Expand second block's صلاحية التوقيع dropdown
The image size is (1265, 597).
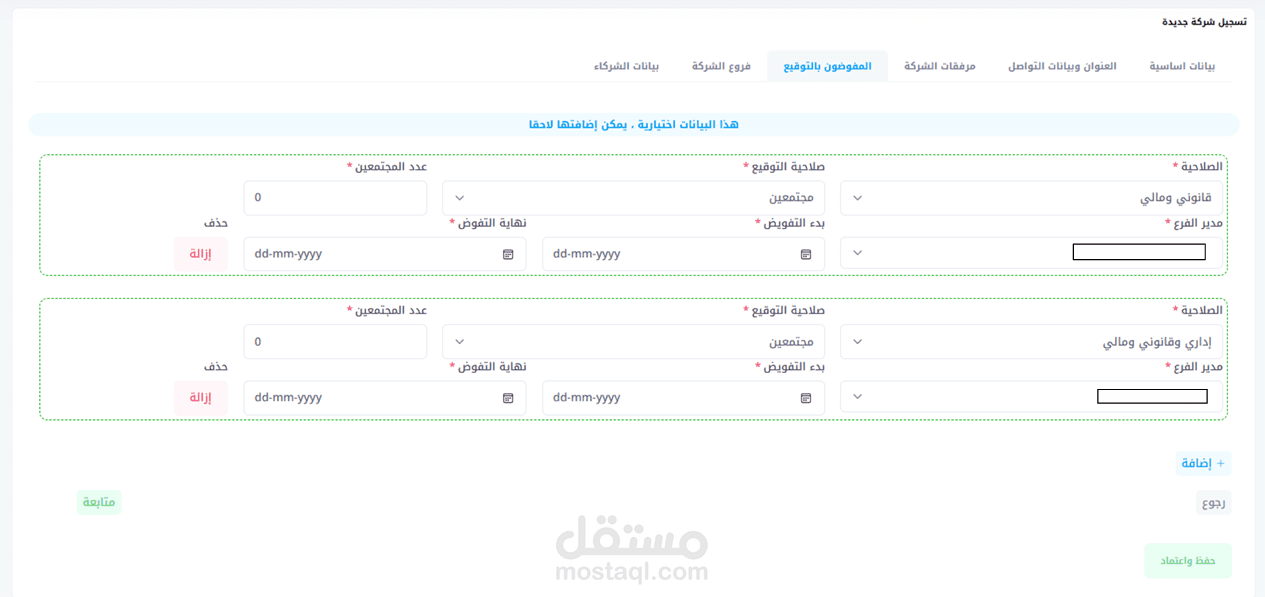point(633,342)
